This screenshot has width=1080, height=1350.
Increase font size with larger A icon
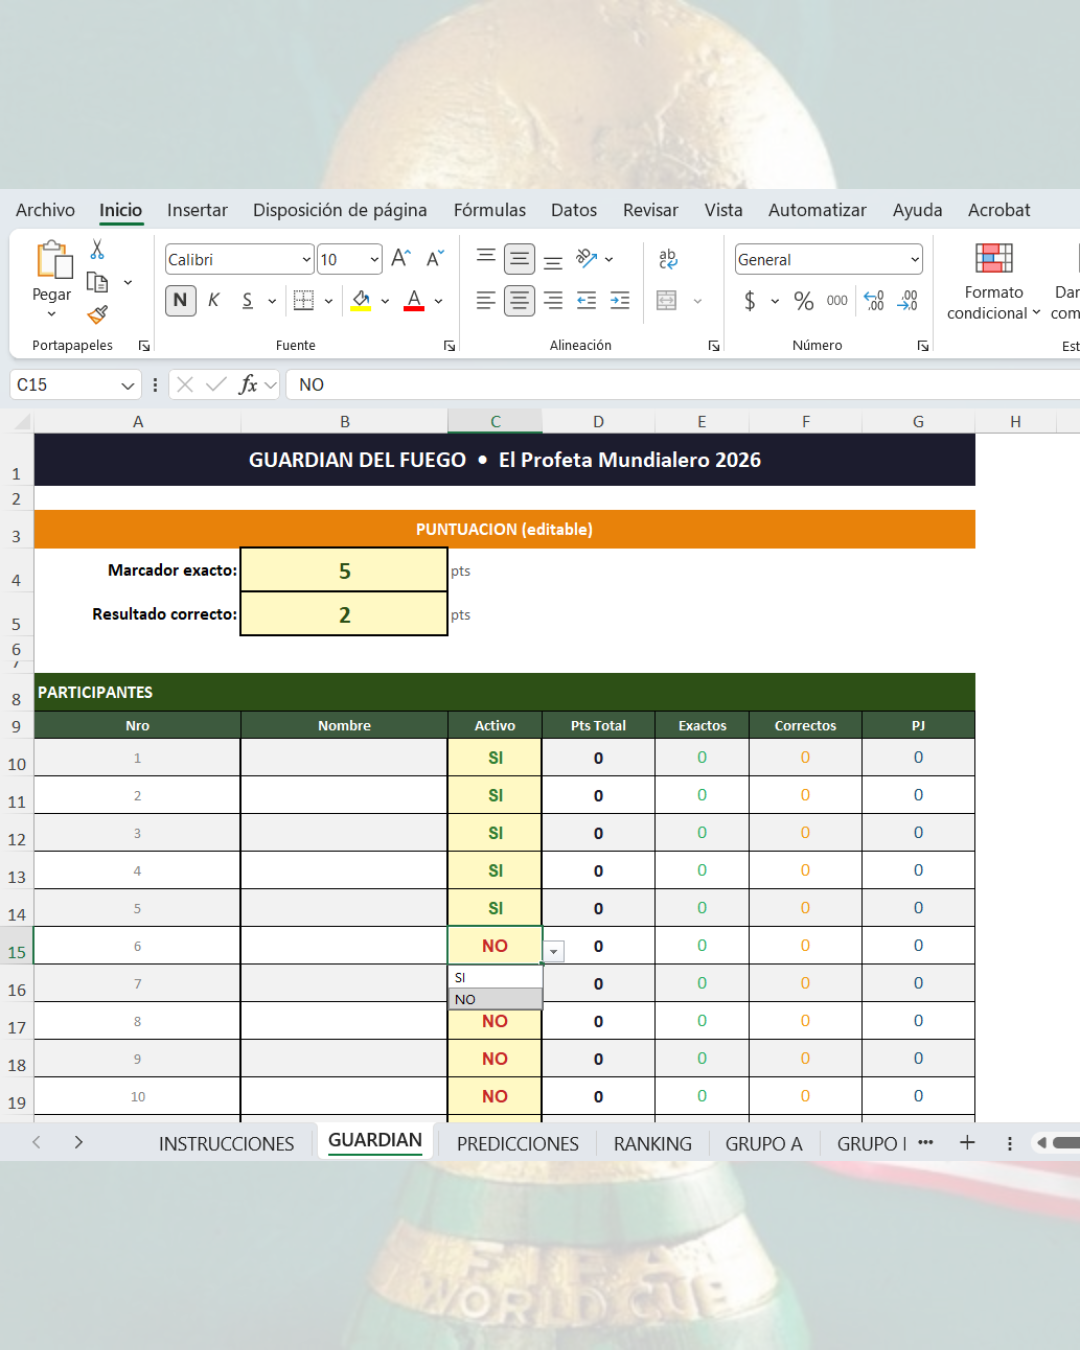[x=400, y=258]
